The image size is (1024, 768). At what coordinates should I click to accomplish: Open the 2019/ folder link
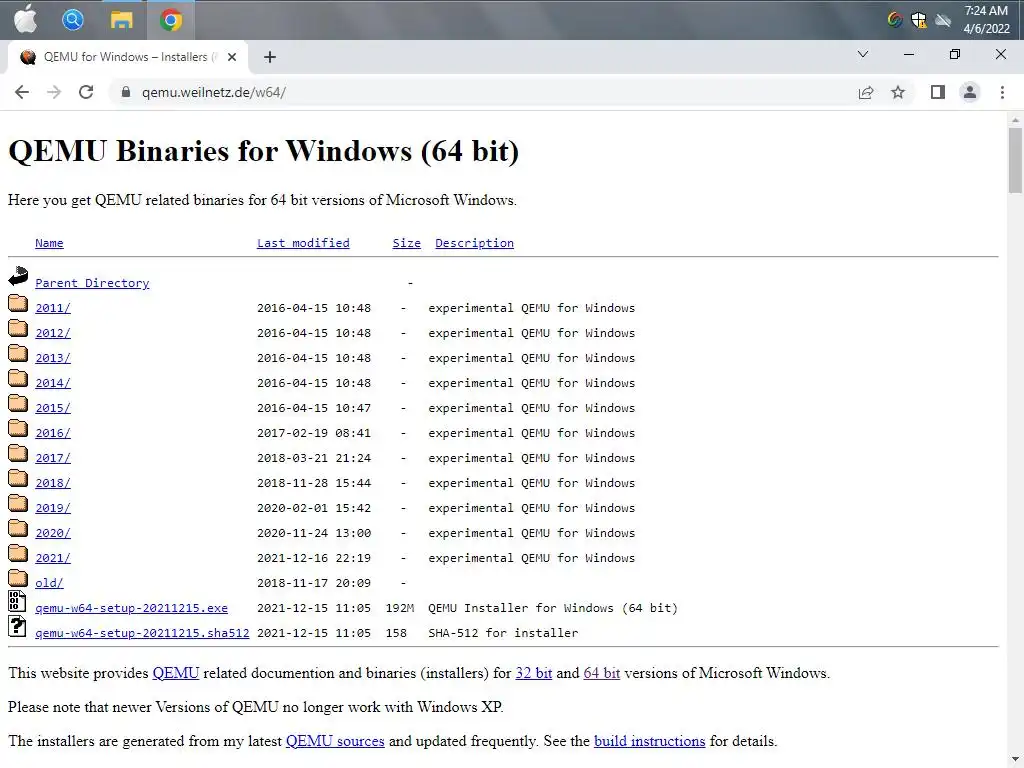[53, 508]
